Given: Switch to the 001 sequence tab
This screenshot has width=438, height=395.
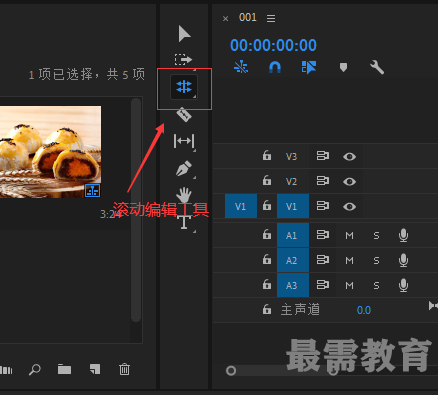Looking at the screenshot, I should point(248,17).
